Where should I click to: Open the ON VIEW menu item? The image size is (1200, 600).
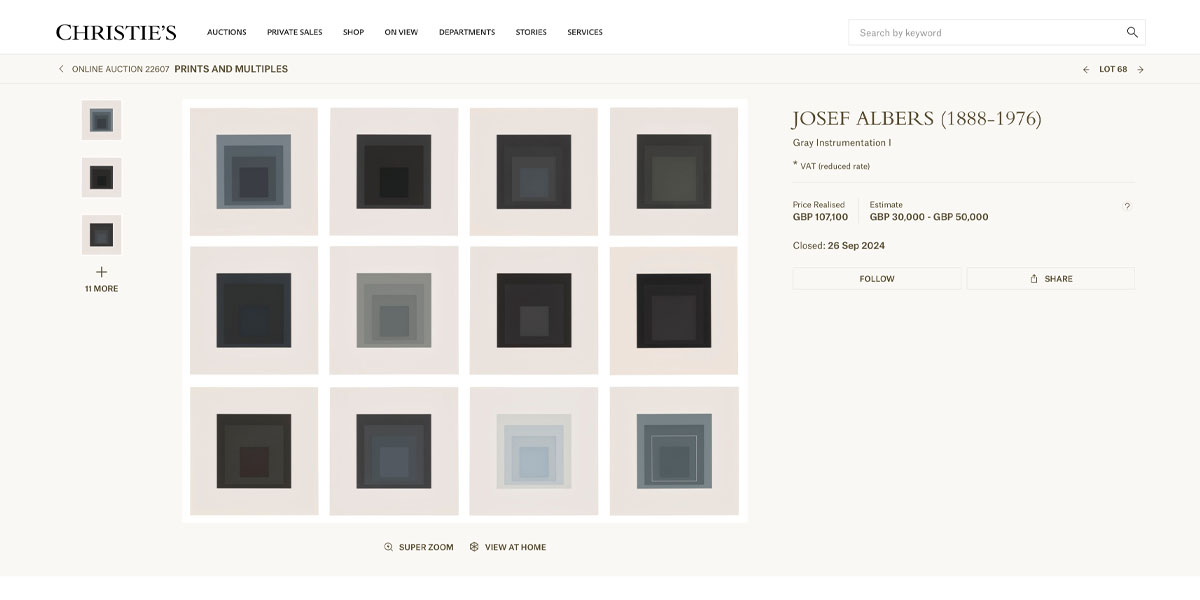(401, 32)
